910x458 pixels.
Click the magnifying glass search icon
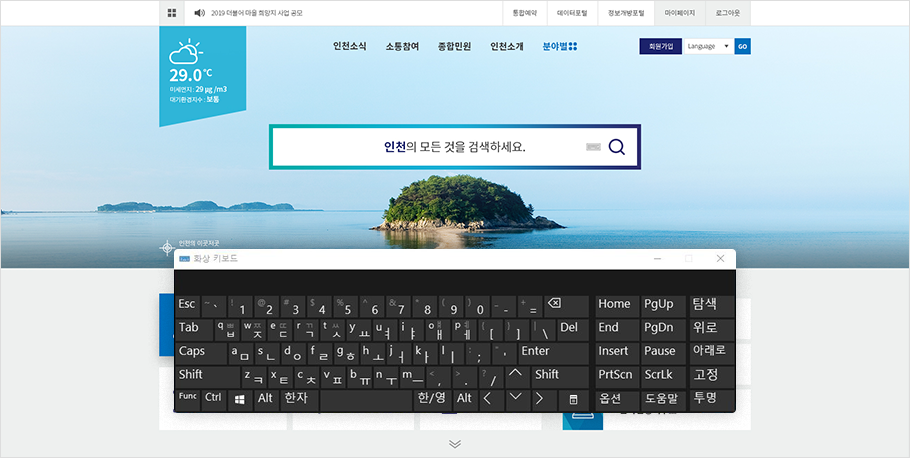[616, 147]
